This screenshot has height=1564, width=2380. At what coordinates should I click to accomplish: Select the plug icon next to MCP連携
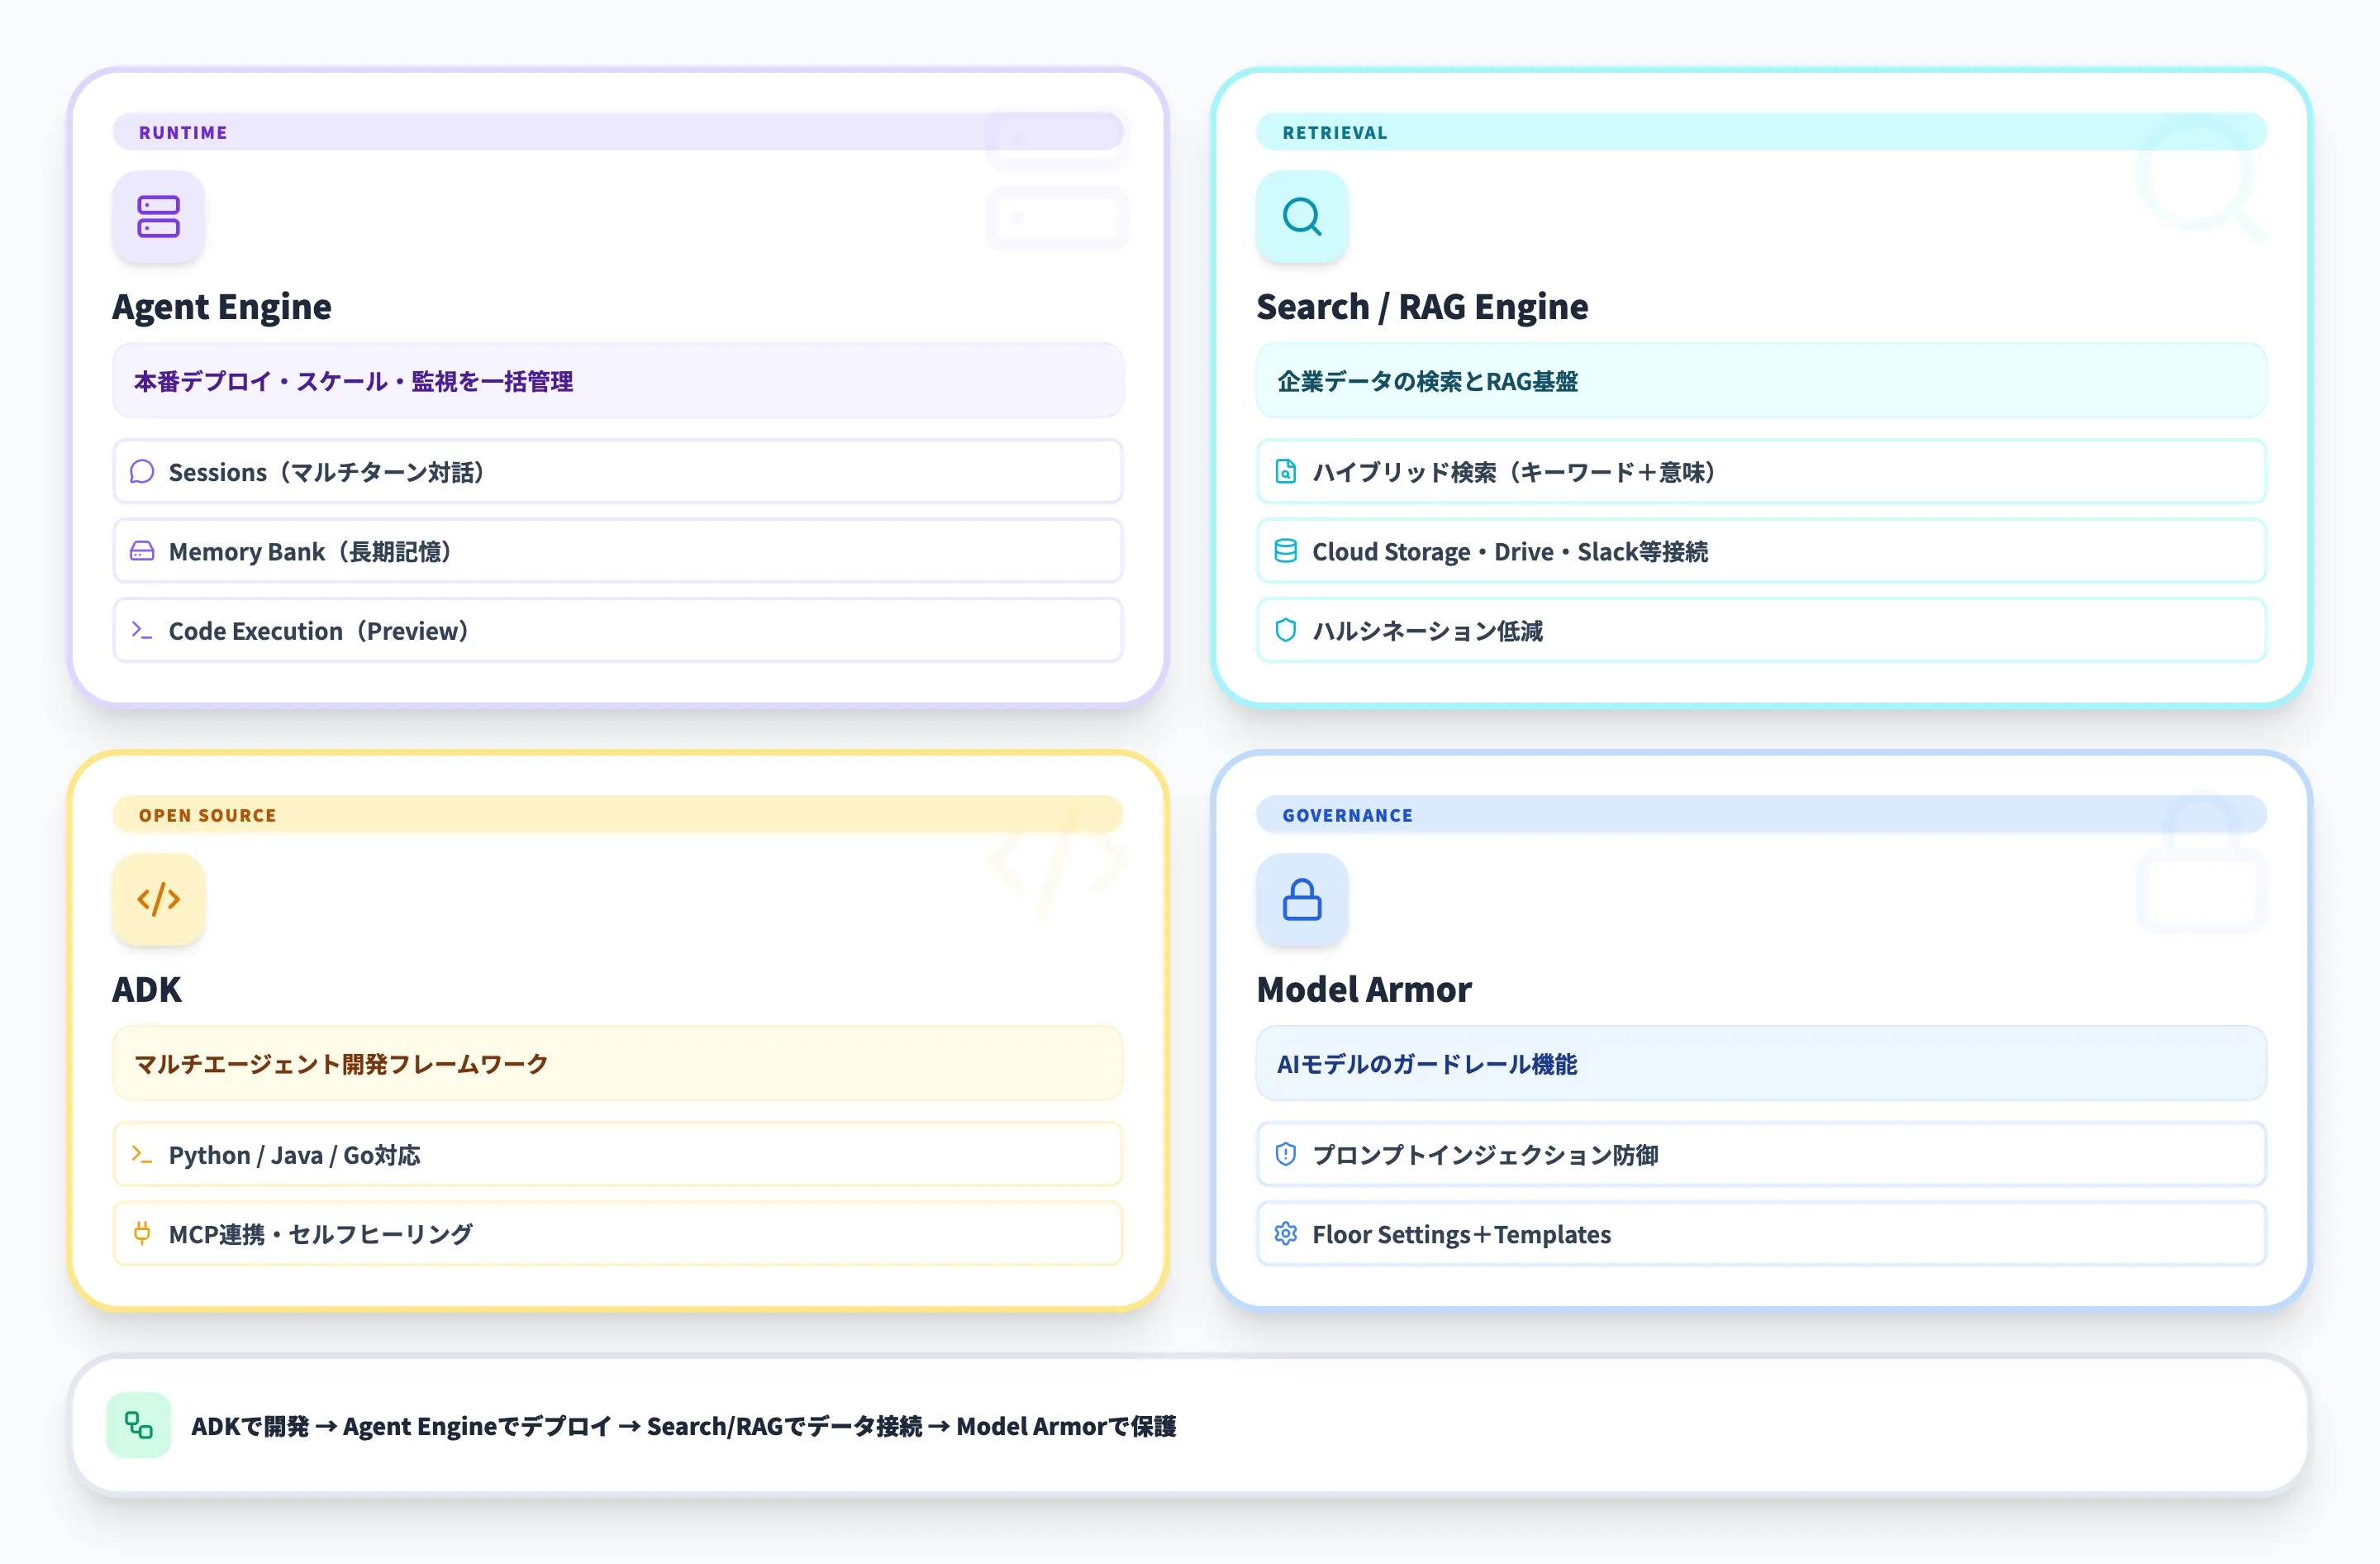click(141, 1233)
